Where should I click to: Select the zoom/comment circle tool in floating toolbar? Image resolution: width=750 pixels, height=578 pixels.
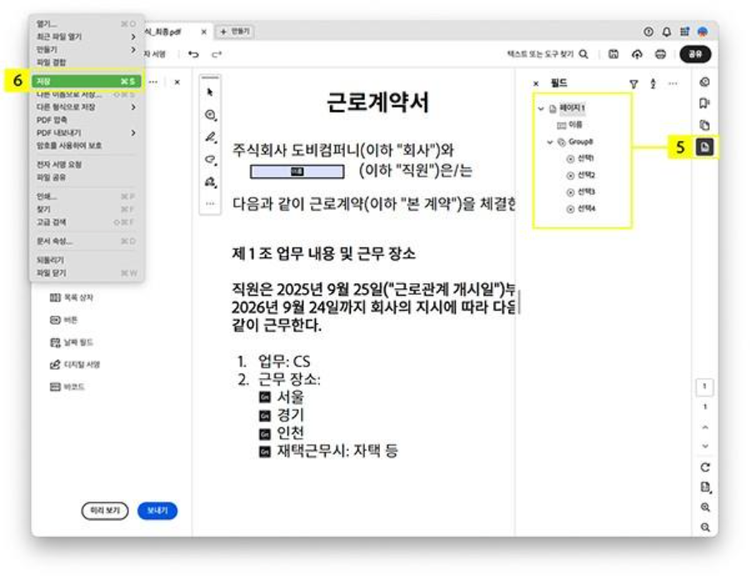[210, 115]
